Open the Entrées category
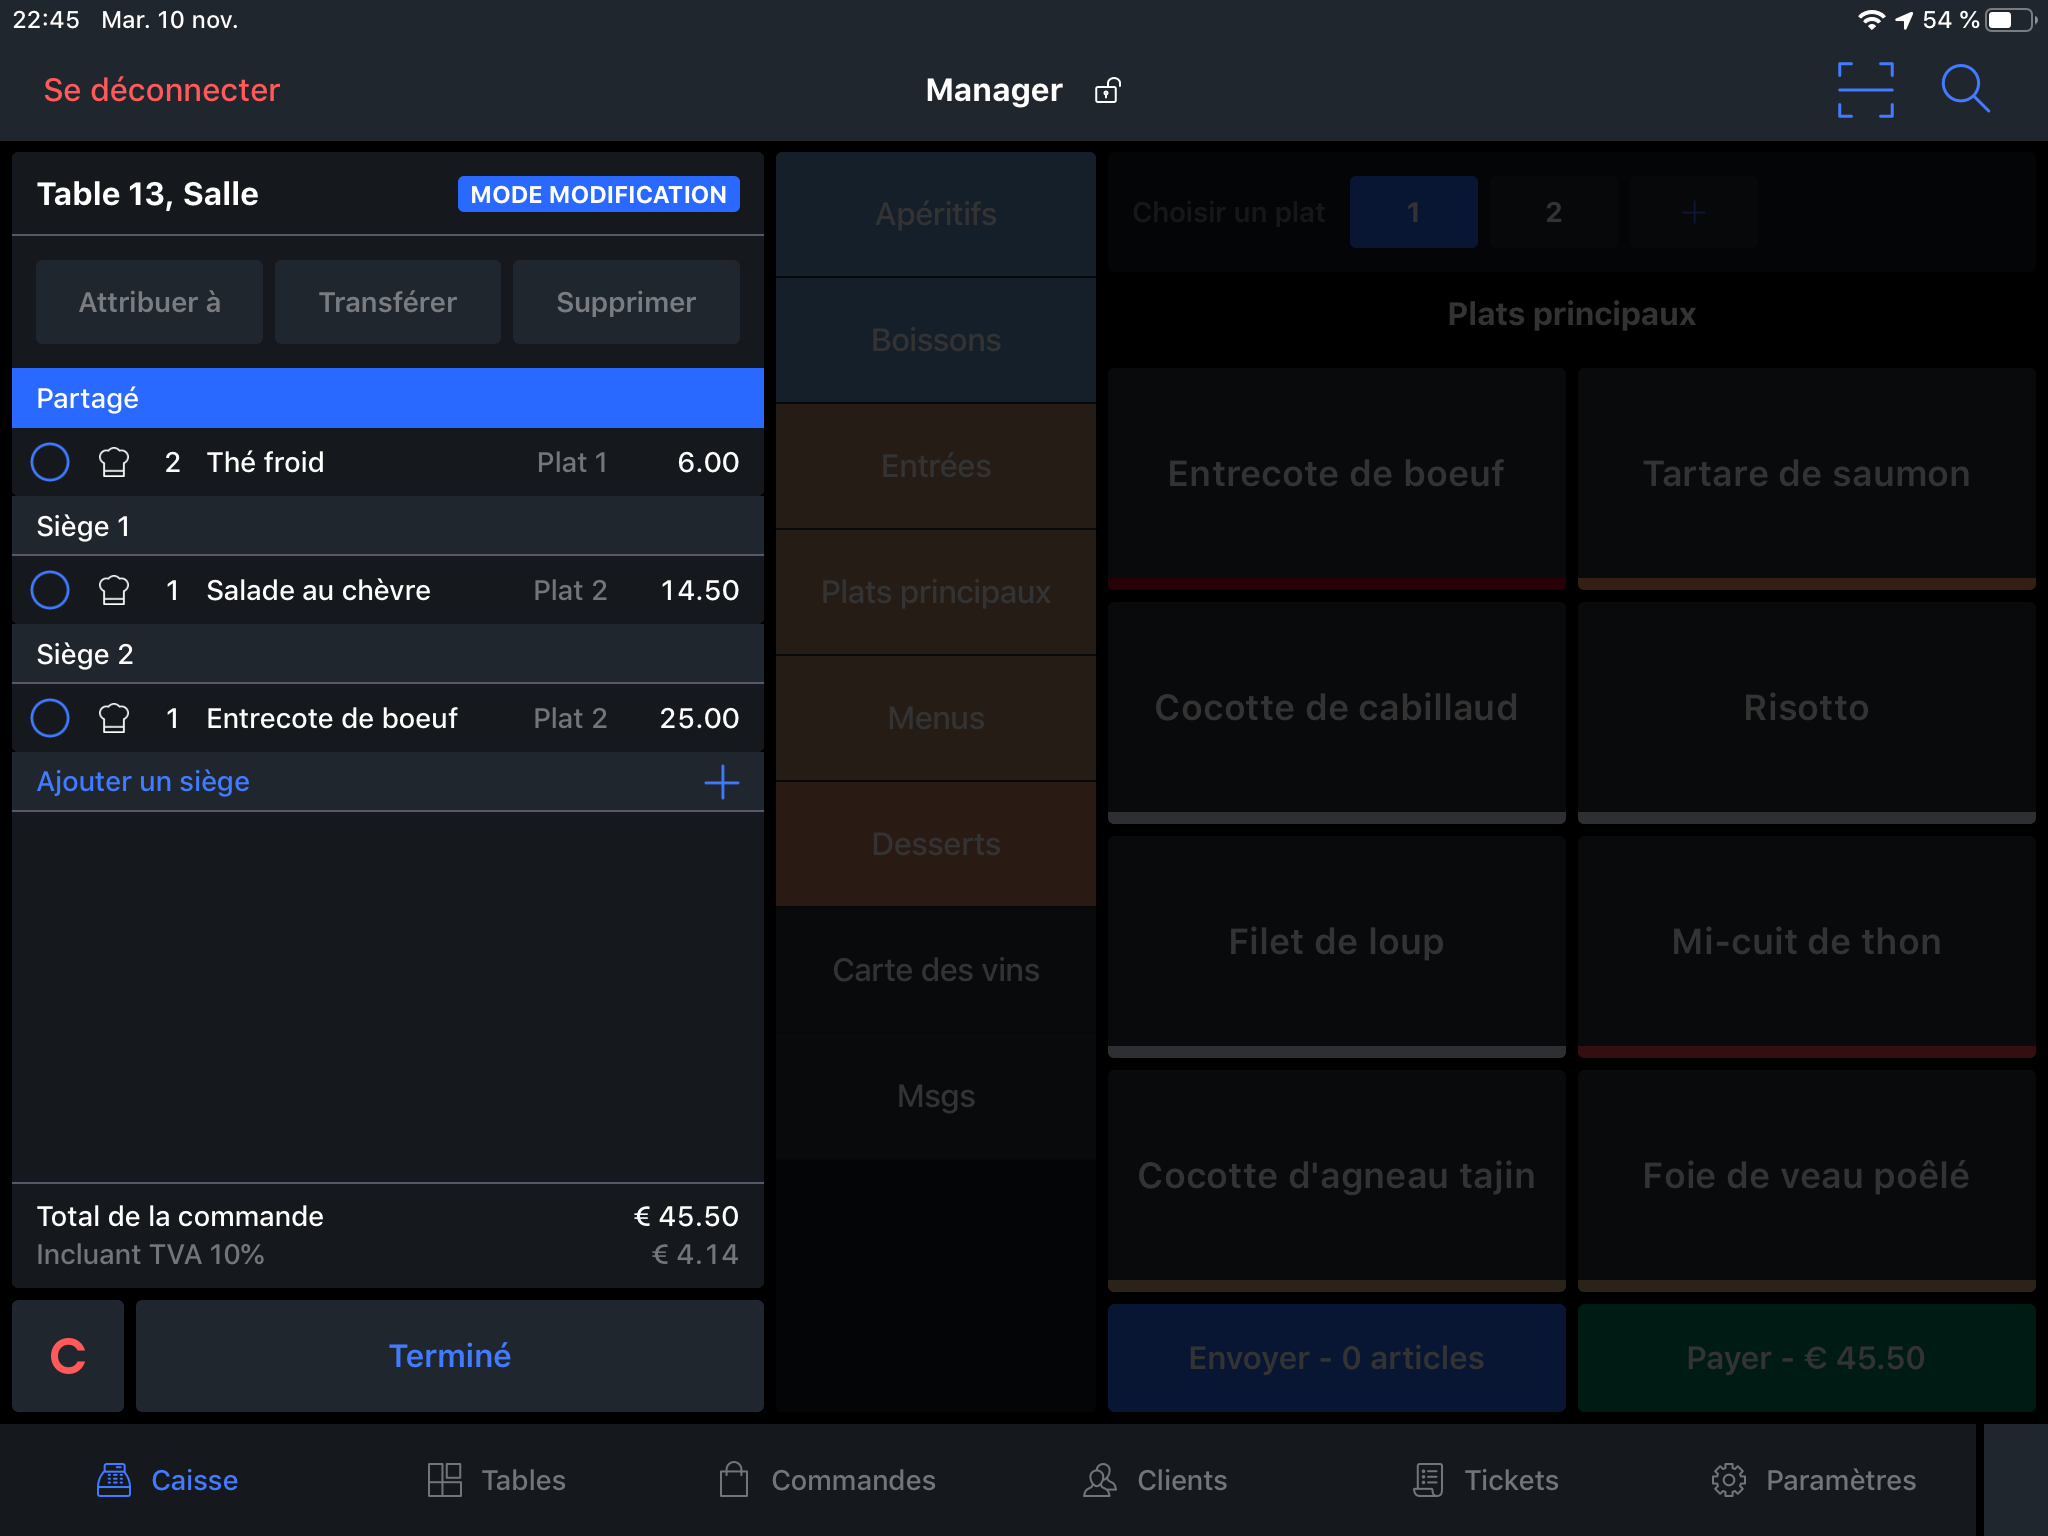 [936, 466]
